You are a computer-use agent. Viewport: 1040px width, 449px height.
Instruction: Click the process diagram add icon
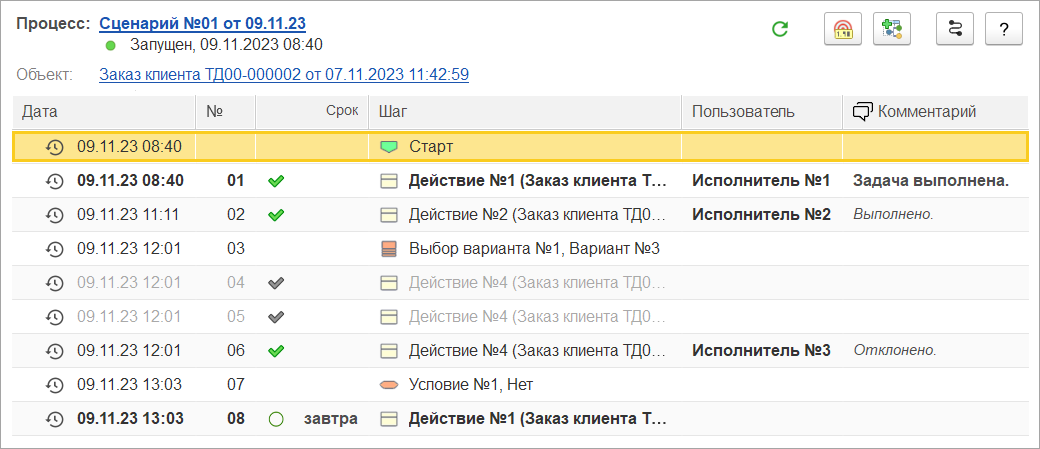tap(892, 29)
